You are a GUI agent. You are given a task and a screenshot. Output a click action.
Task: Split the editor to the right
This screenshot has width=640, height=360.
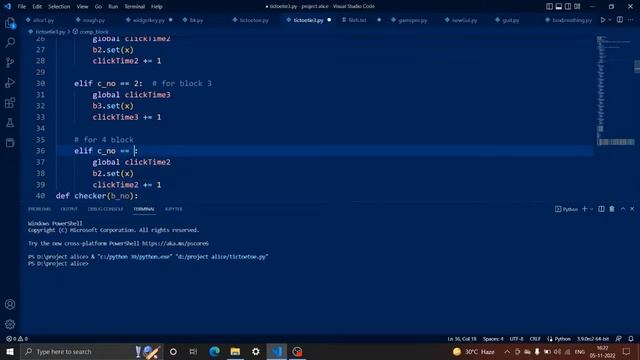point(620,20)
